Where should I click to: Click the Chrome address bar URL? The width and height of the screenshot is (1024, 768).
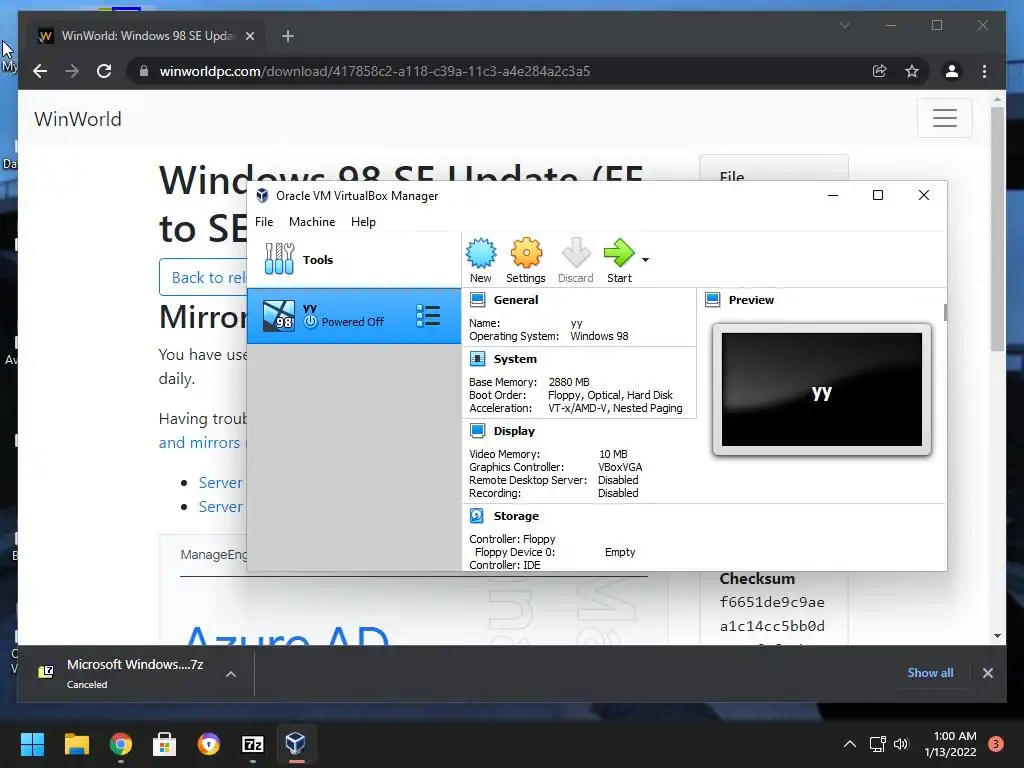click(375, 71)
